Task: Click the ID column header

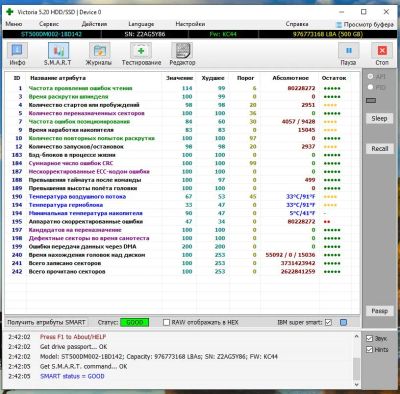Action: point(17,78)
